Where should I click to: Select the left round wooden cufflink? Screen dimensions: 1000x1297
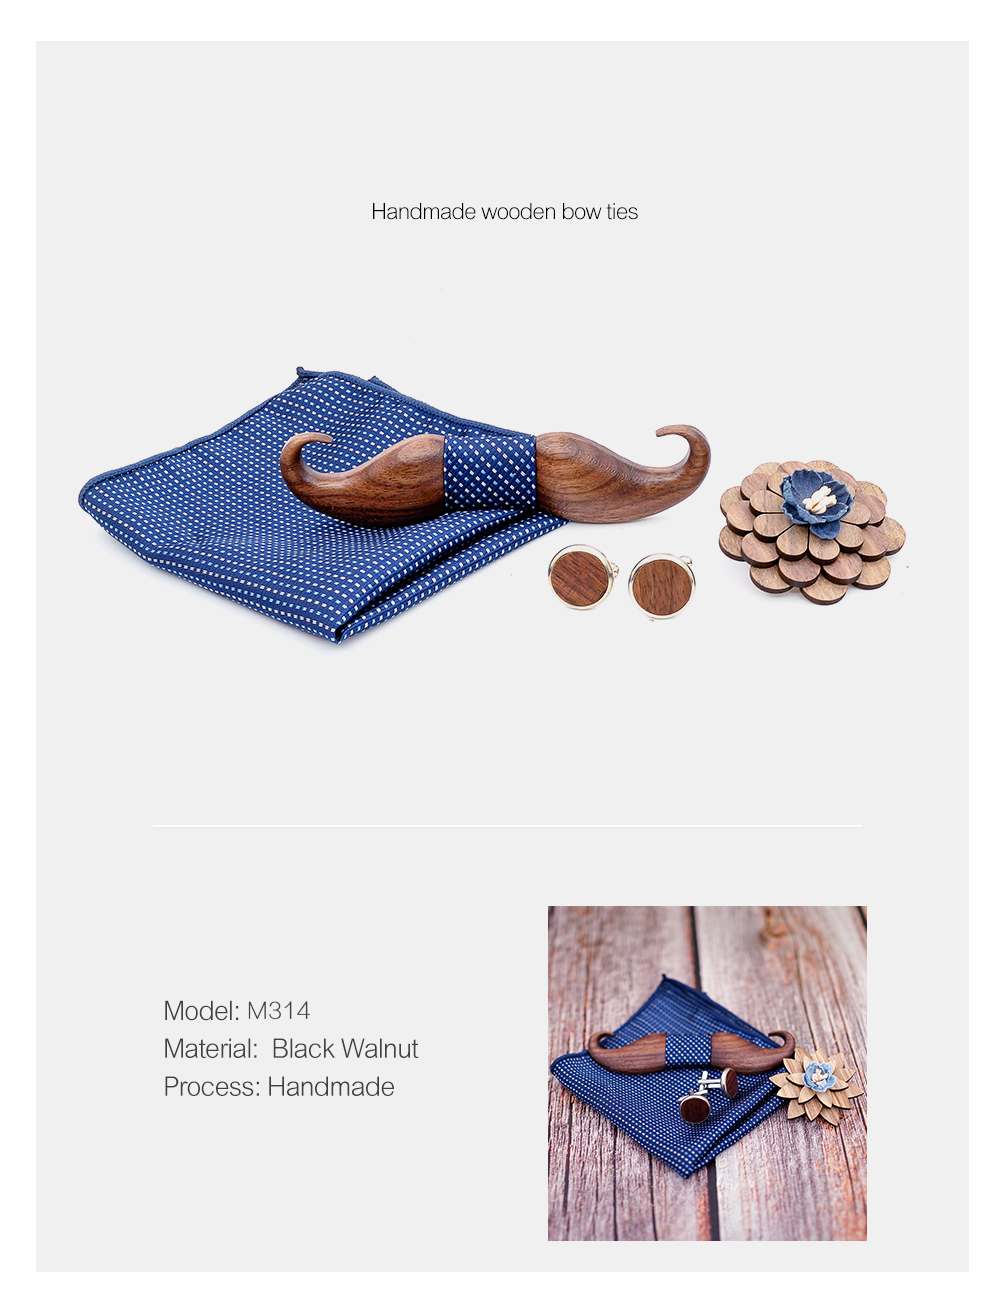click(582, 577)
